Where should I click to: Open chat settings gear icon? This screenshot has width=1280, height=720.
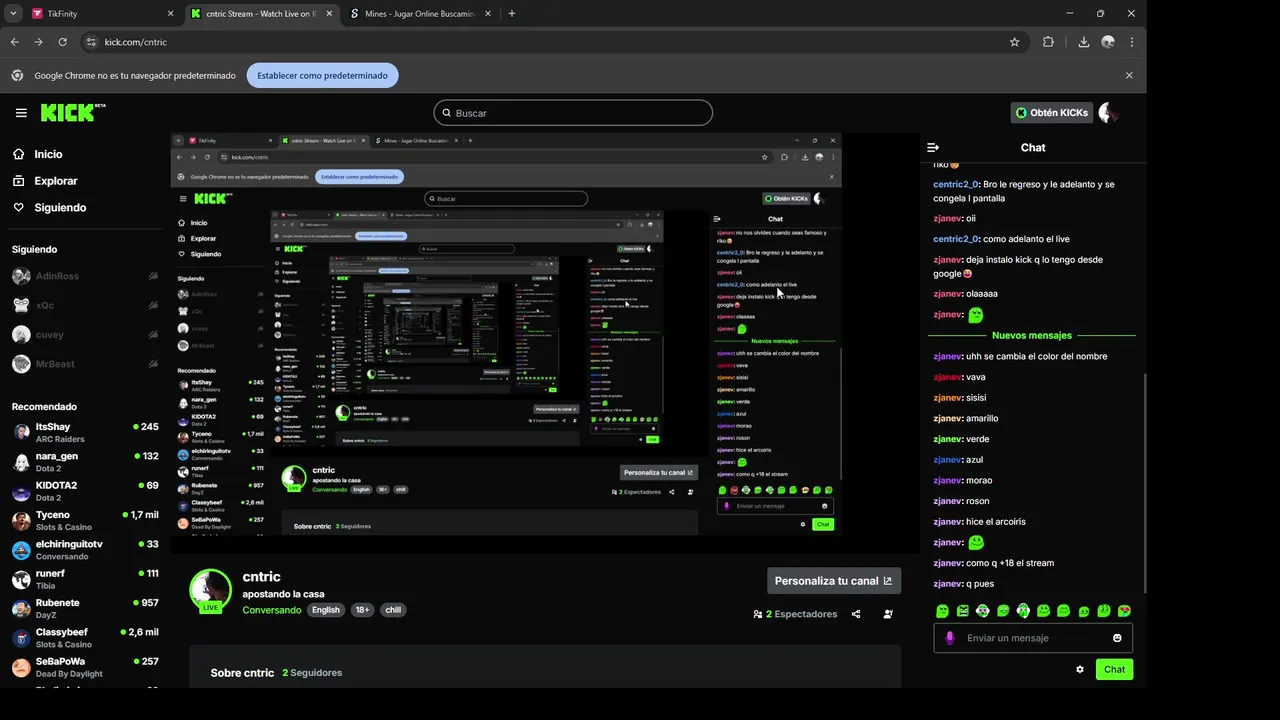click(x=1080, y=669)
